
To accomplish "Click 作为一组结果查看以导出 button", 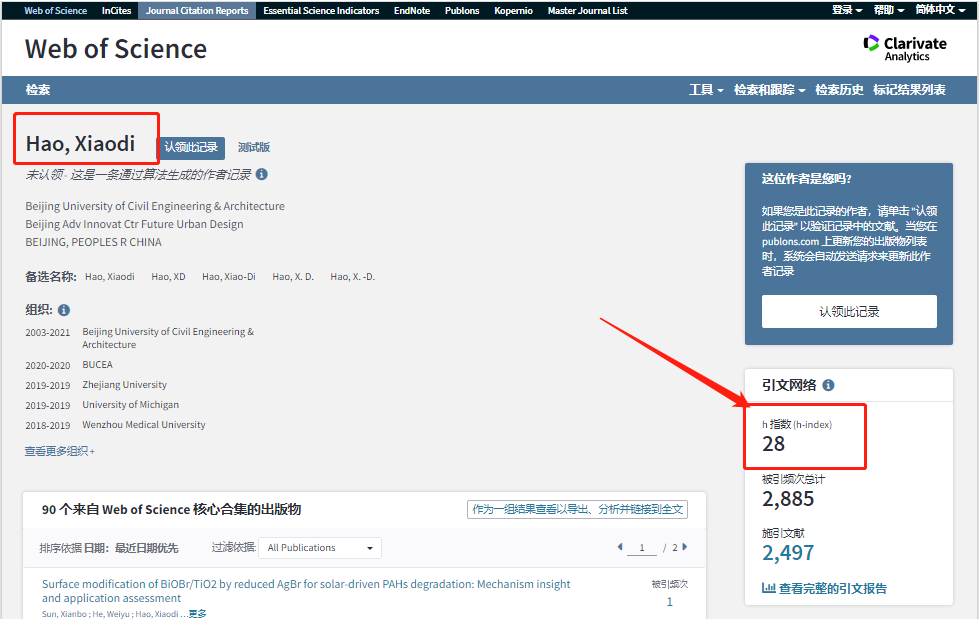I will [578, 510].
